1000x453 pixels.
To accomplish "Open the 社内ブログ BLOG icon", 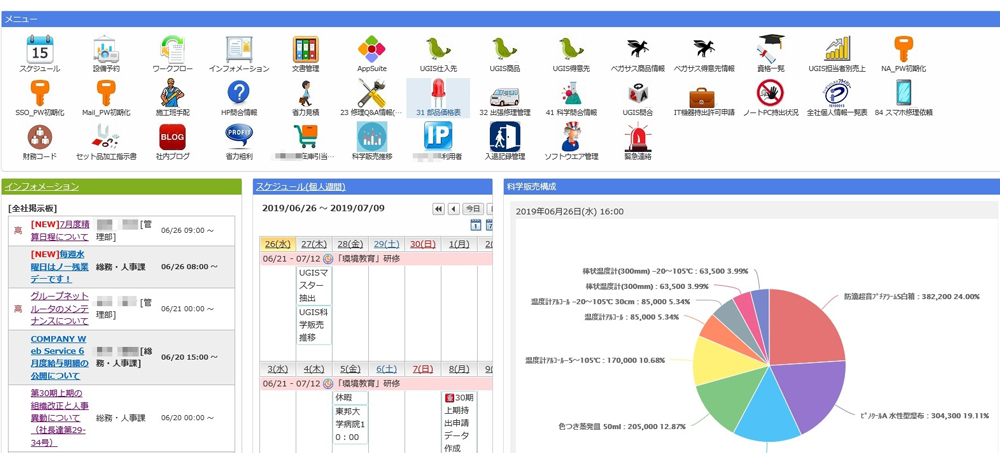I will 172,138.
